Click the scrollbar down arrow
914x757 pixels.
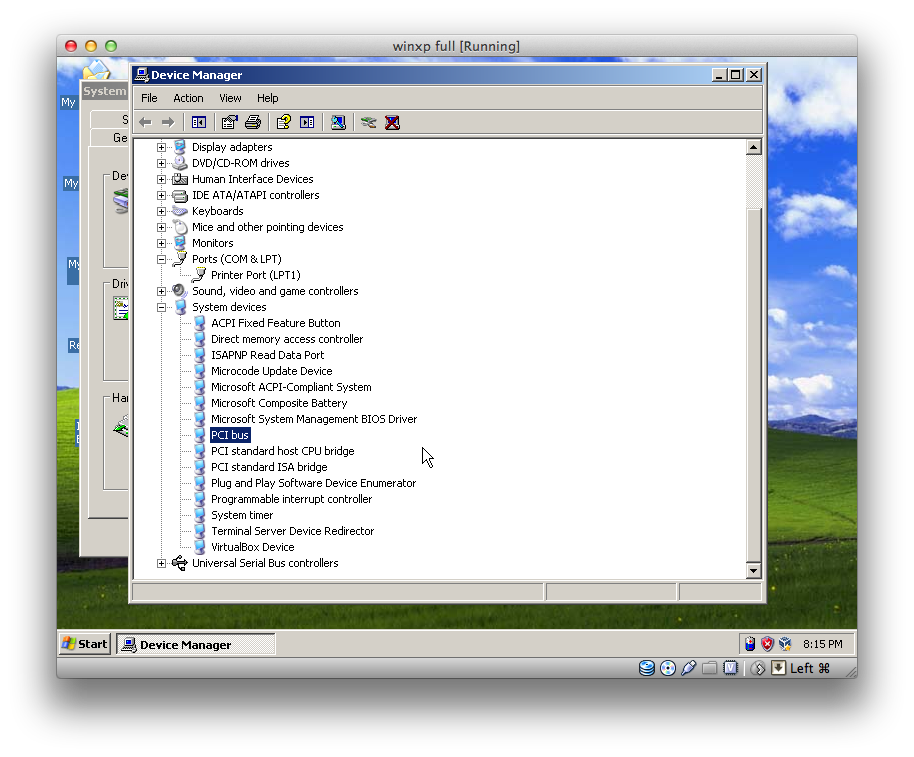tap(754, 571)
